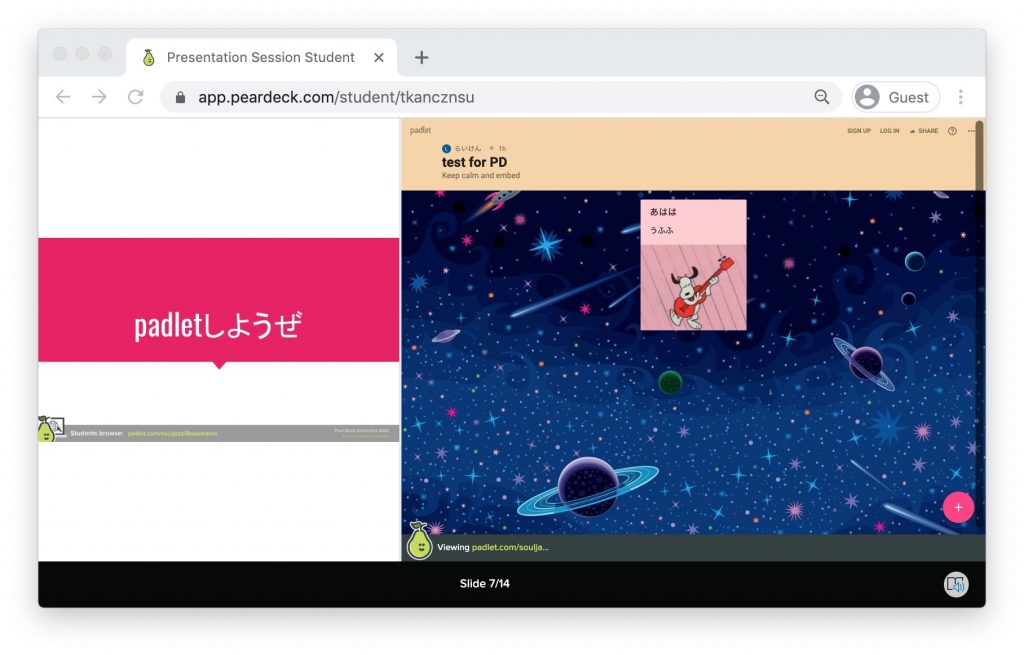The image size is (1024, 655).
Task: Click LOG IN on the Padlet header
Action: pyautogui.click(x=889, y=131)
